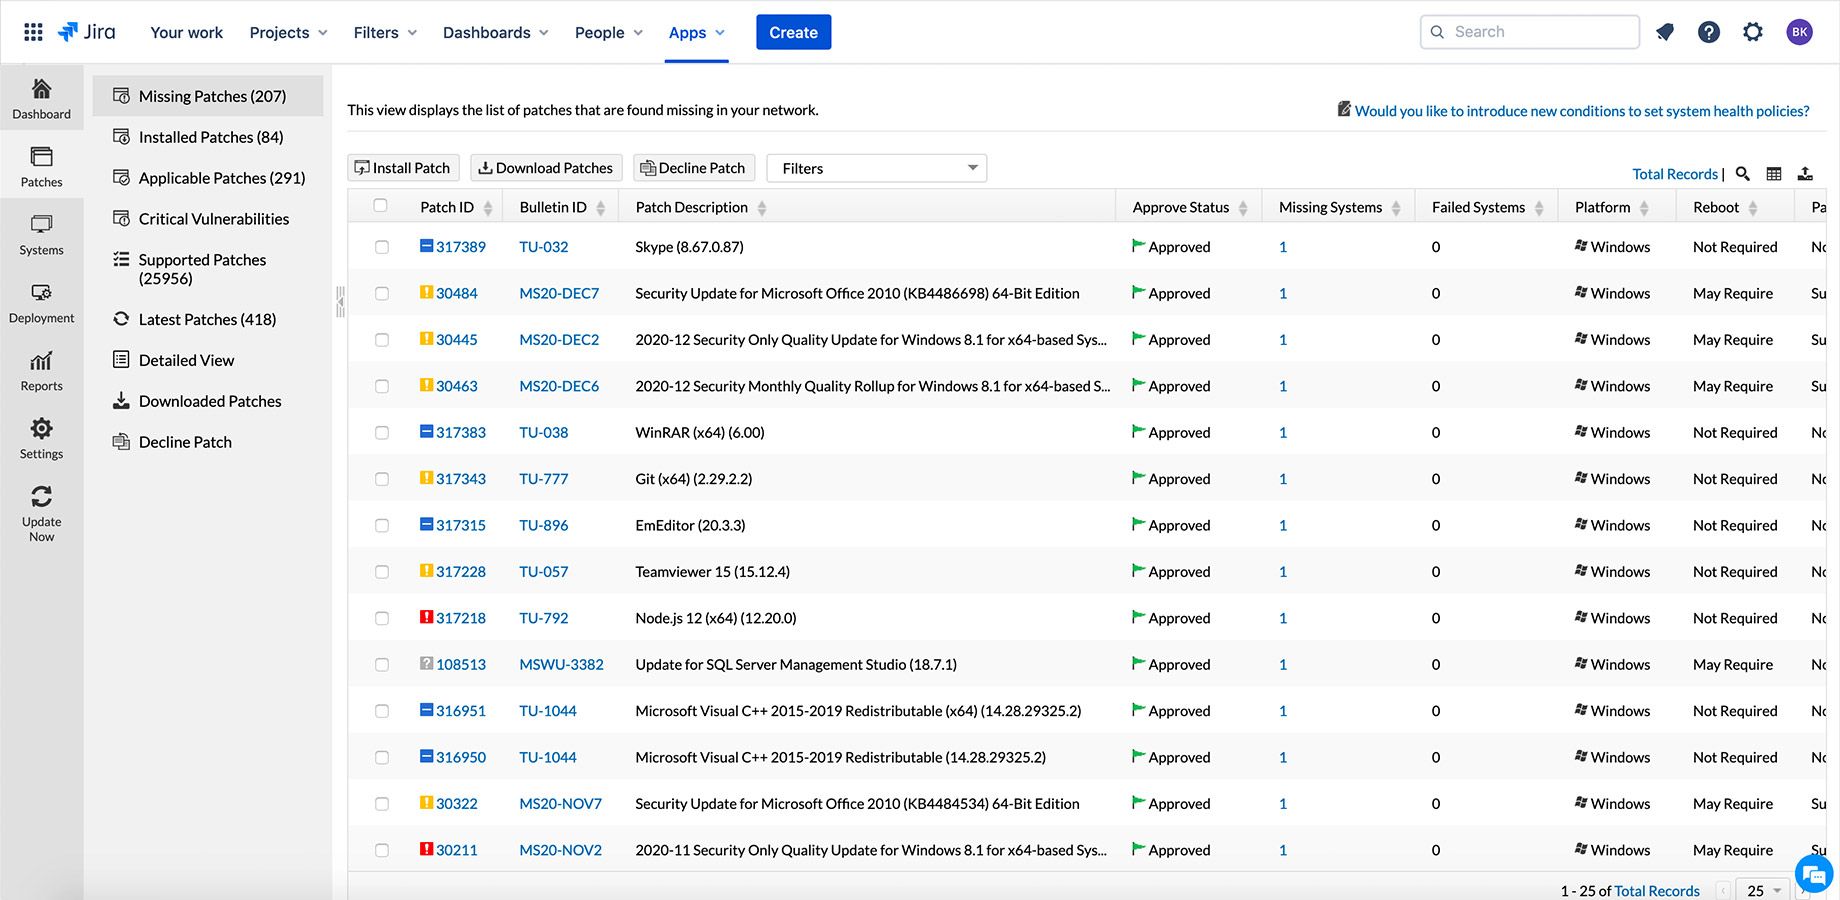Click the sidebar collapse handle
The width and height of the screenshot is (1840, 900).
[x=340, y=302]
